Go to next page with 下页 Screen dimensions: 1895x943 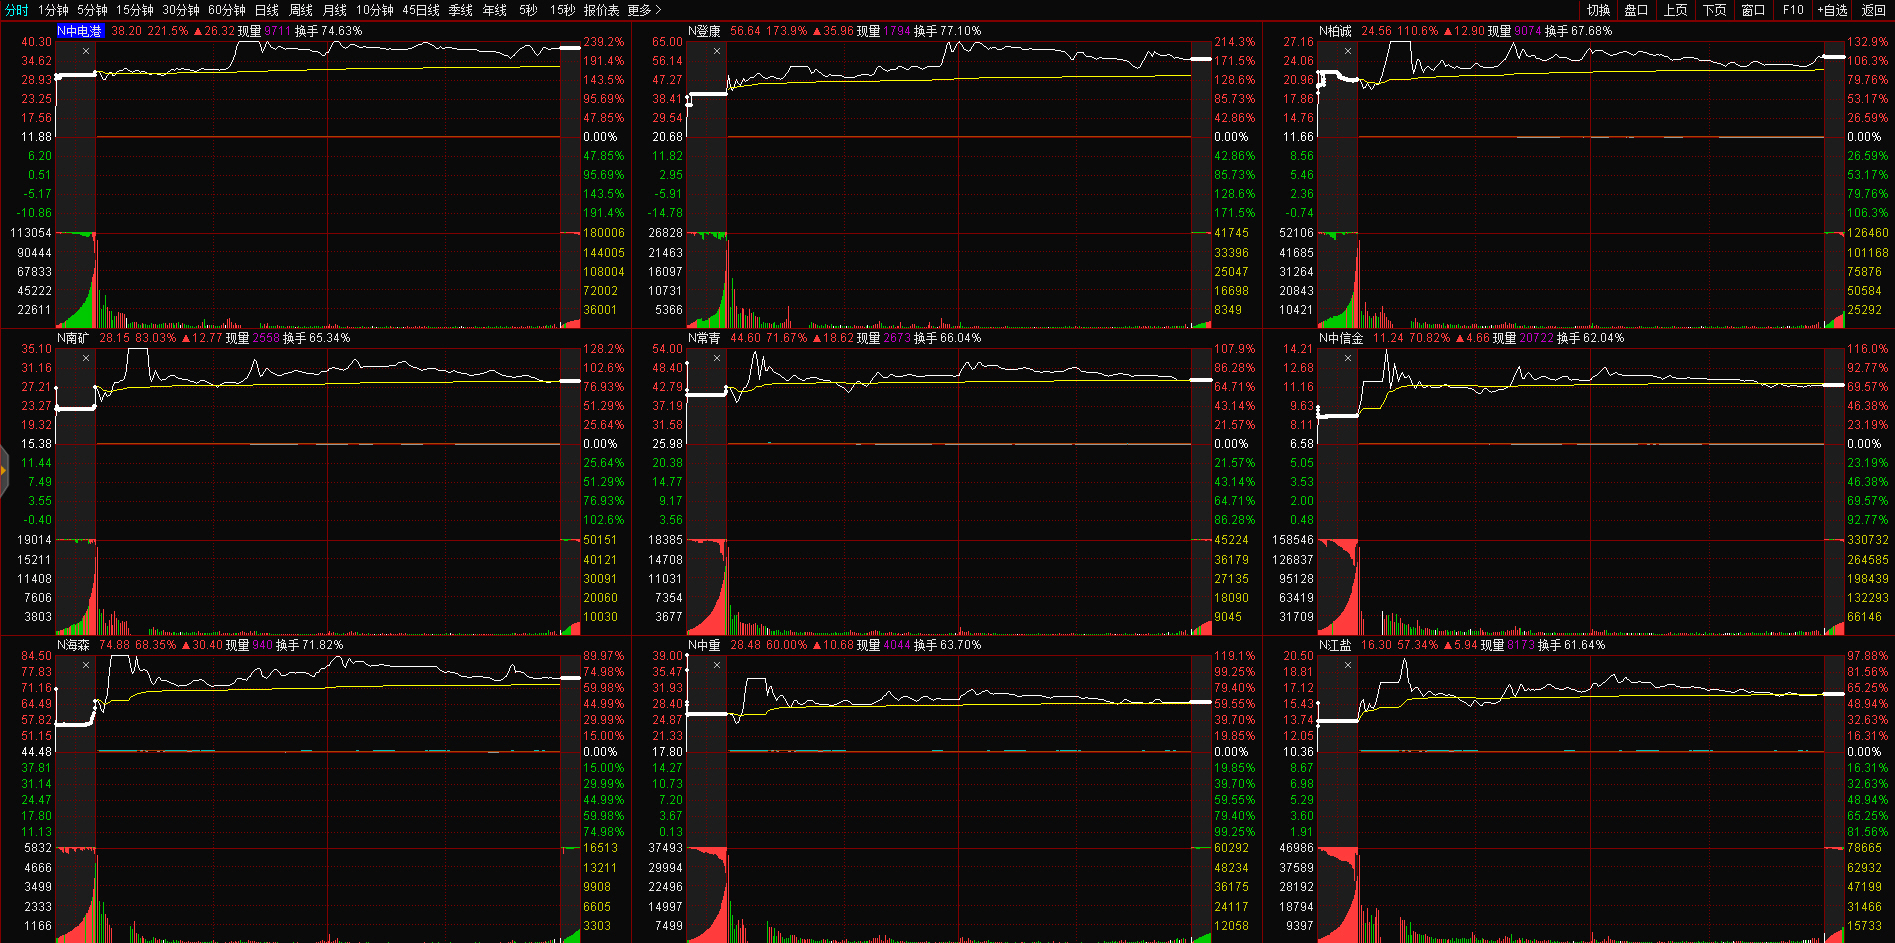point(1715,10)
